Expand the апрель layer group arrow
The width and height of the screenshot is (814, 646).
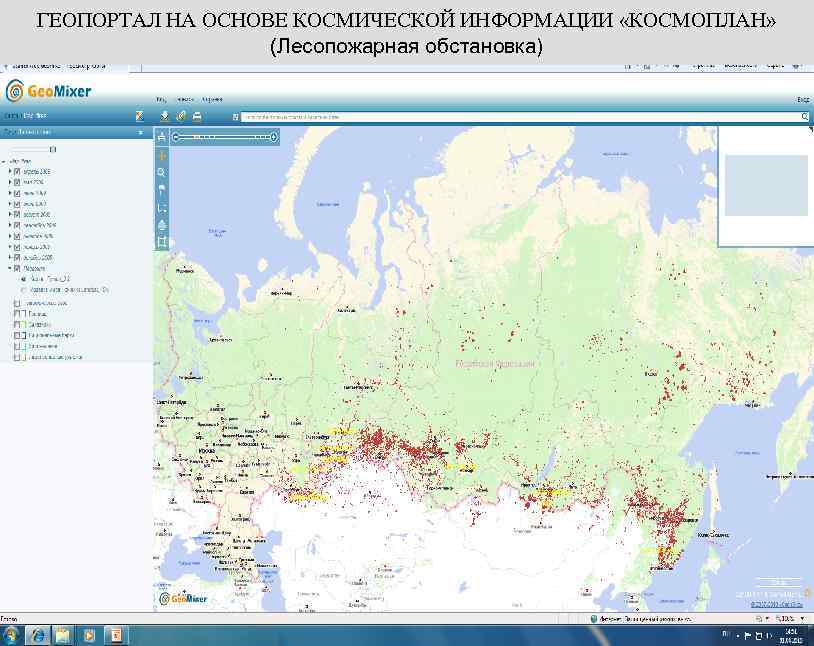point(10,171)
